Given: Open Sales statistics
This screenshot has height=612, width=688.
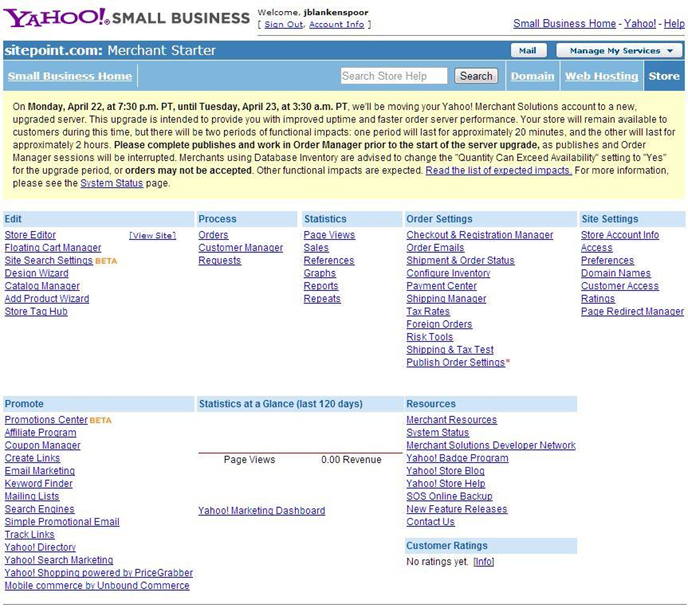Looking at the screenshot, I should coord(316,247).
